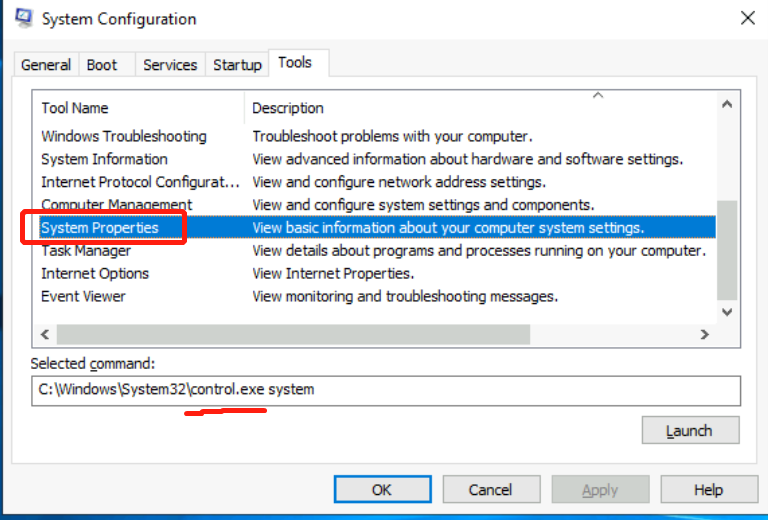Viewport: 768px width, 520px height.
Task: Select Internet Options from tool list
Action: click(x=95, y=274)
